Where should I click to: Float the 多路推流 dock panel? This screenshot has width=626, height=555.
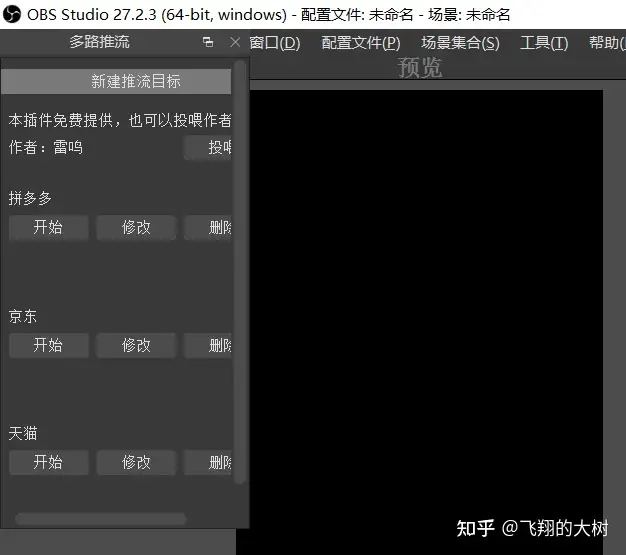208,42
